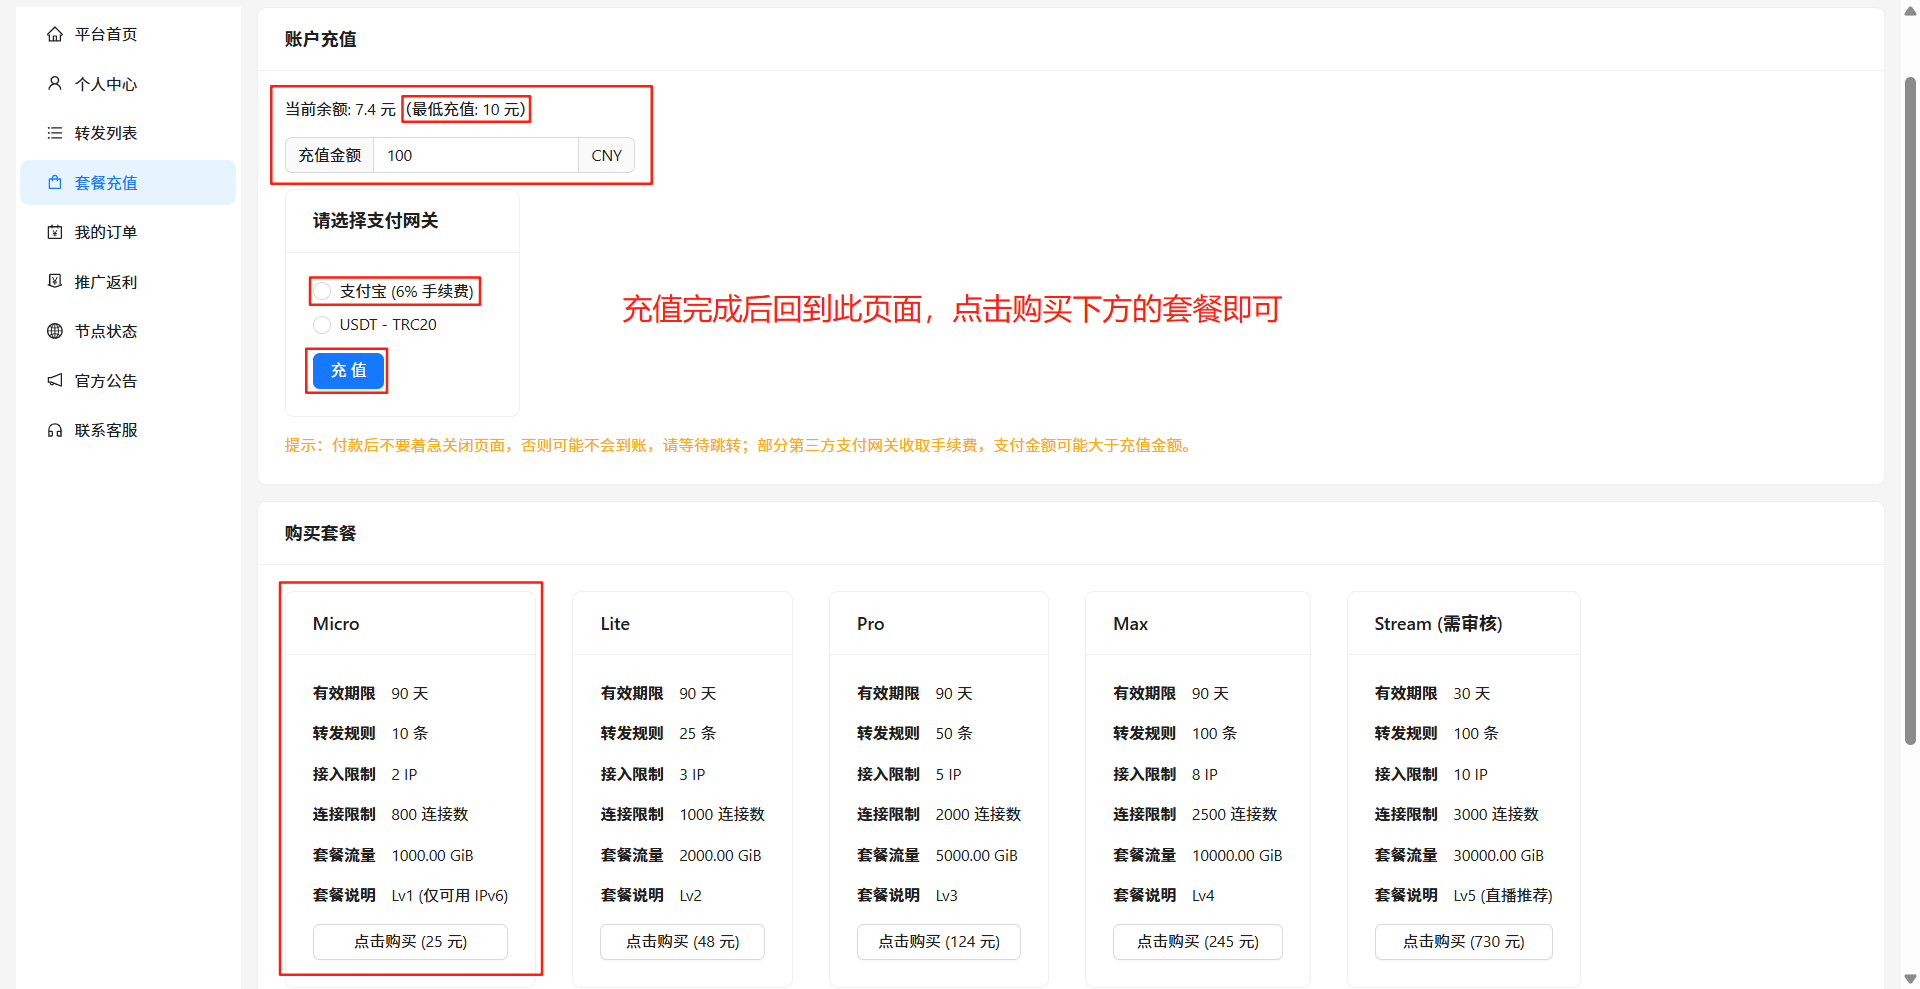
Task: Open the 转发列表 sidebar menu item
Action: (x=106, y=132)
